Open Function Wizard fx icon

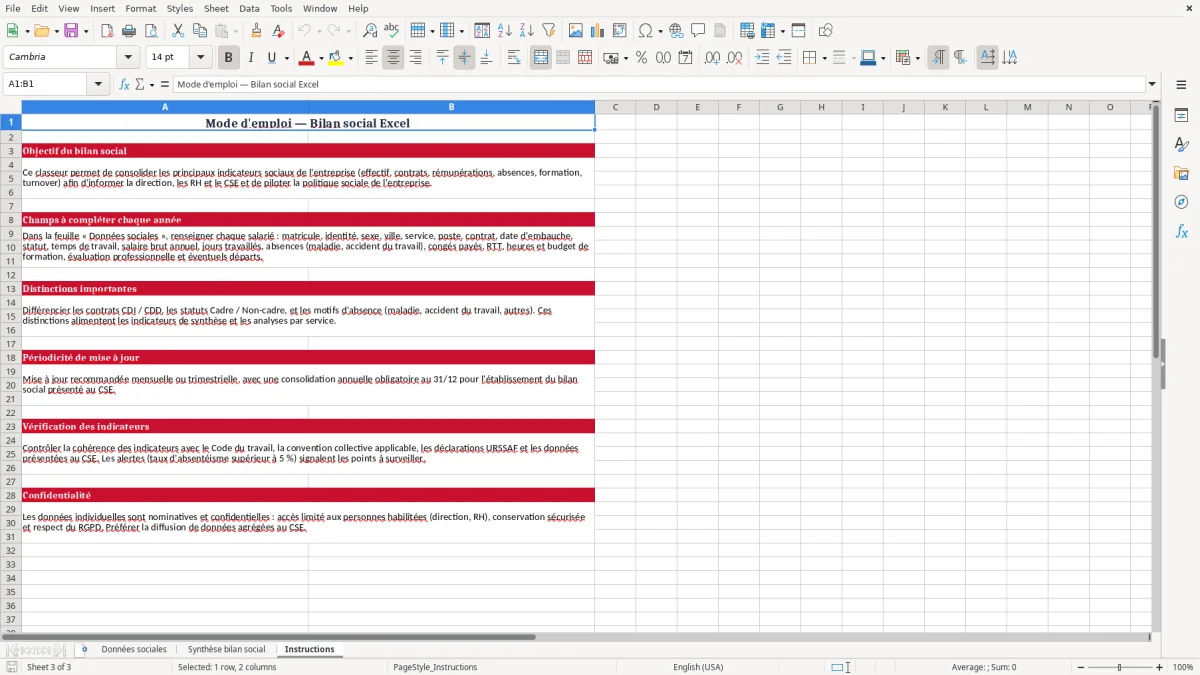(125, 84)
